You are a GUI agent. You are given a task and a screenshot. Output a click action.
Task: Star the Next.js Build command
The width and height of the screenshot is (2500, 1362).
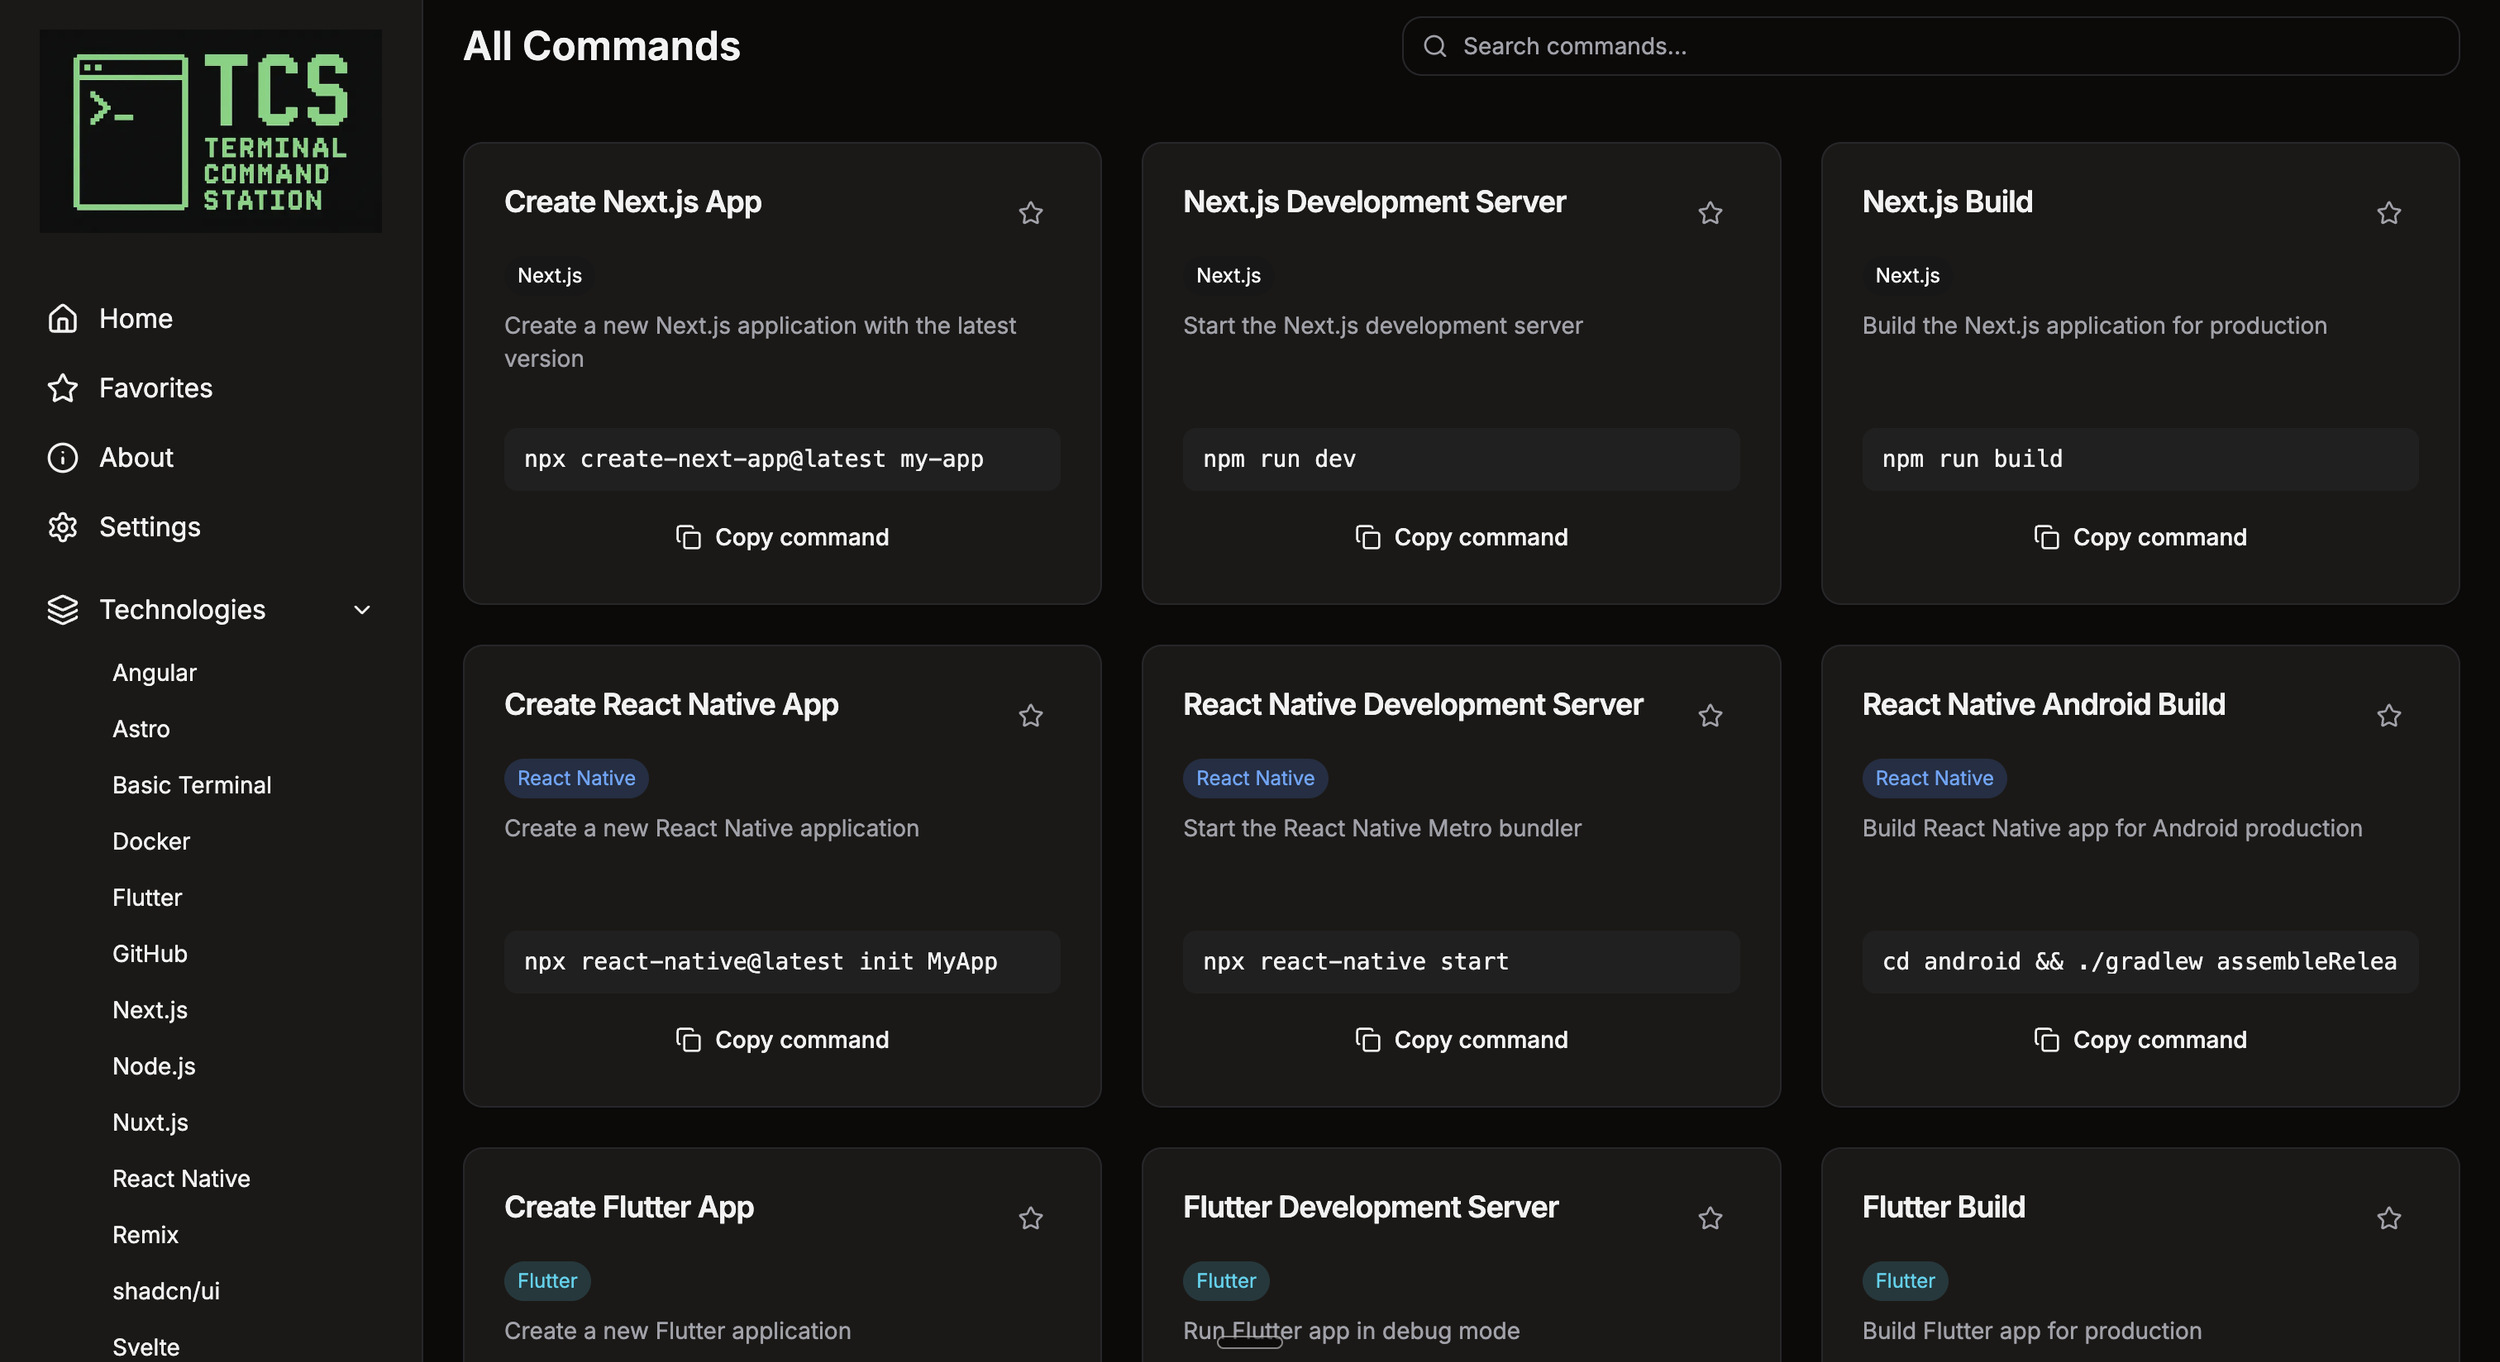click(x=2389, y=213)
